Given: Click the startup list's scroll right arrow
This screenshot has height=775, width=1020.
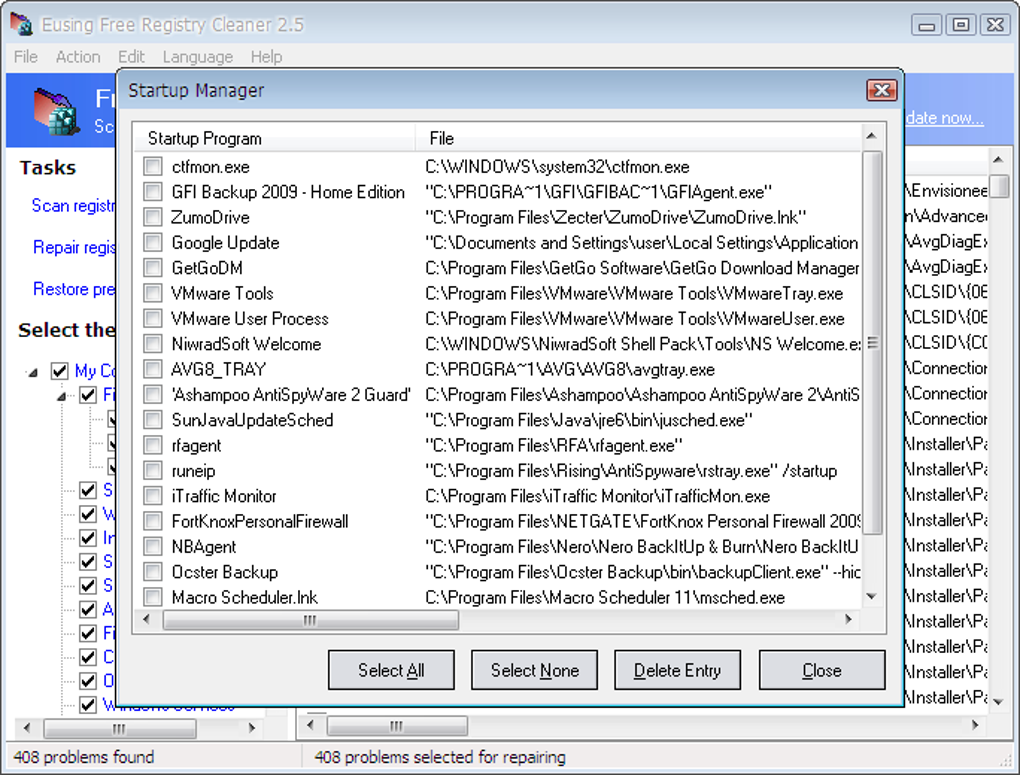Looking at the screenshot, I should [849, 620].
